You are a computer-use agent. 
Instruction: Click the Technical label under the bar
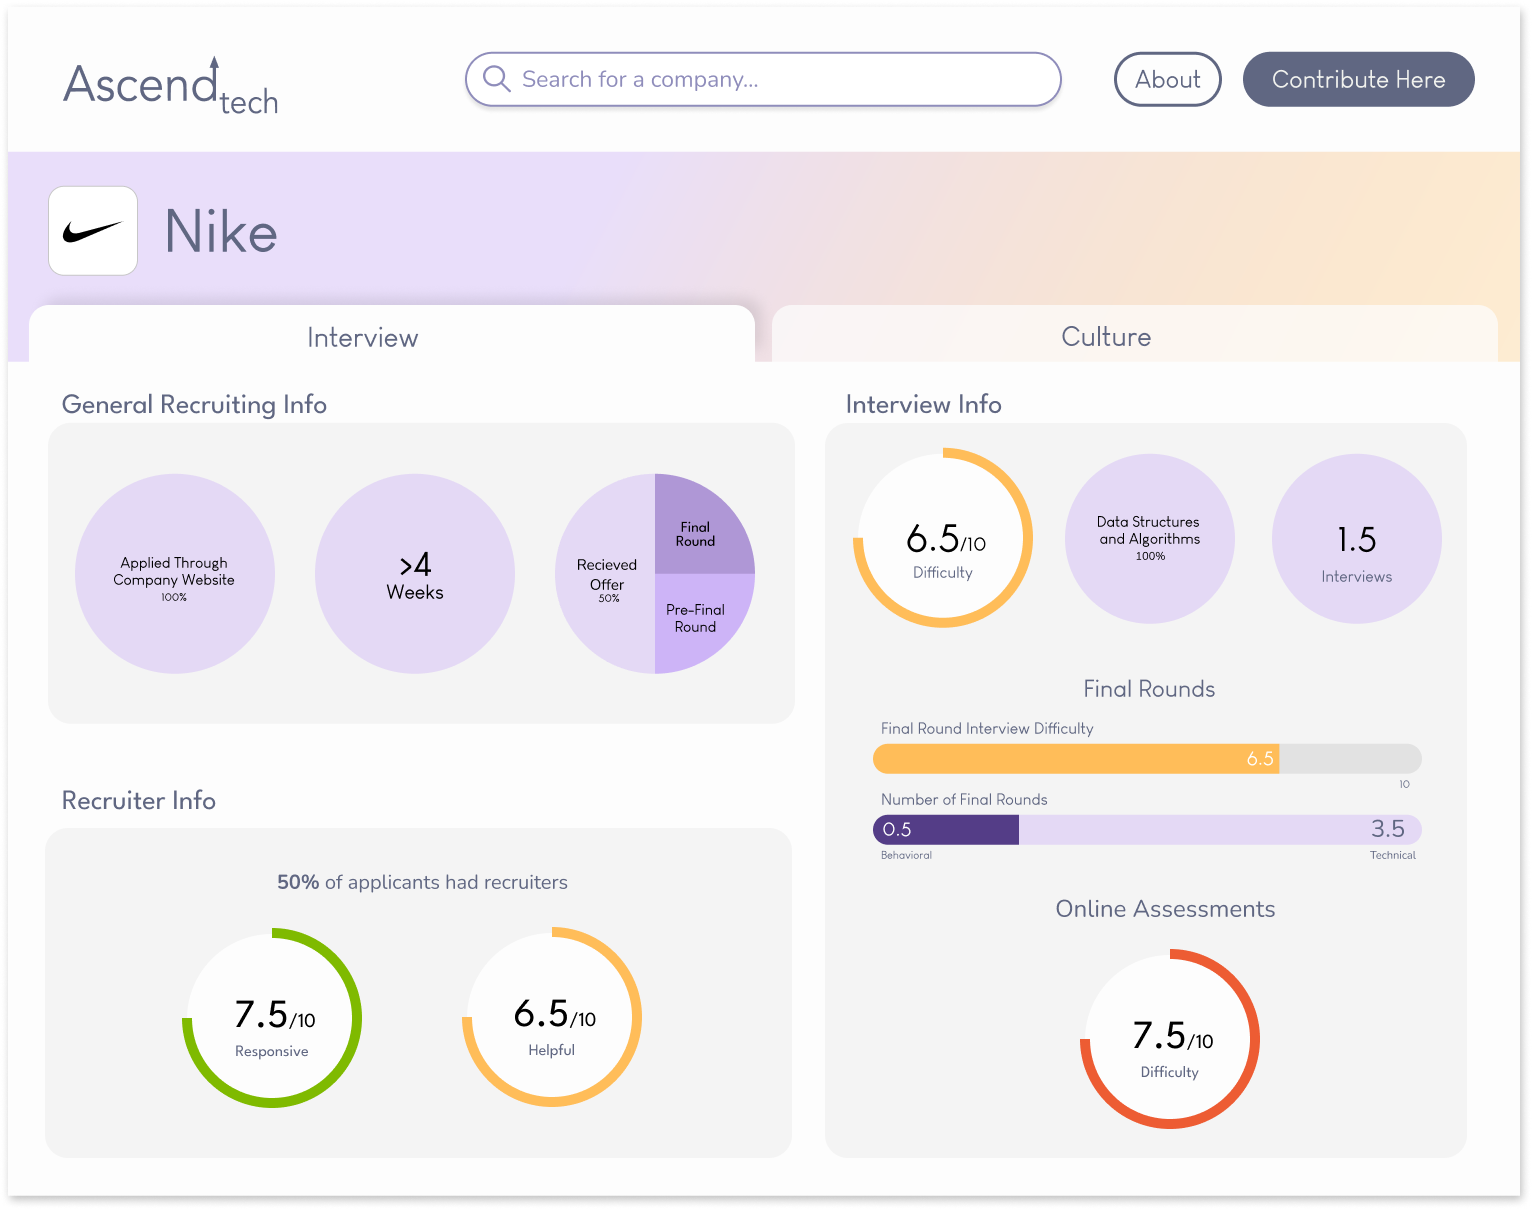pyautogui.click(x=1393, y=855)
